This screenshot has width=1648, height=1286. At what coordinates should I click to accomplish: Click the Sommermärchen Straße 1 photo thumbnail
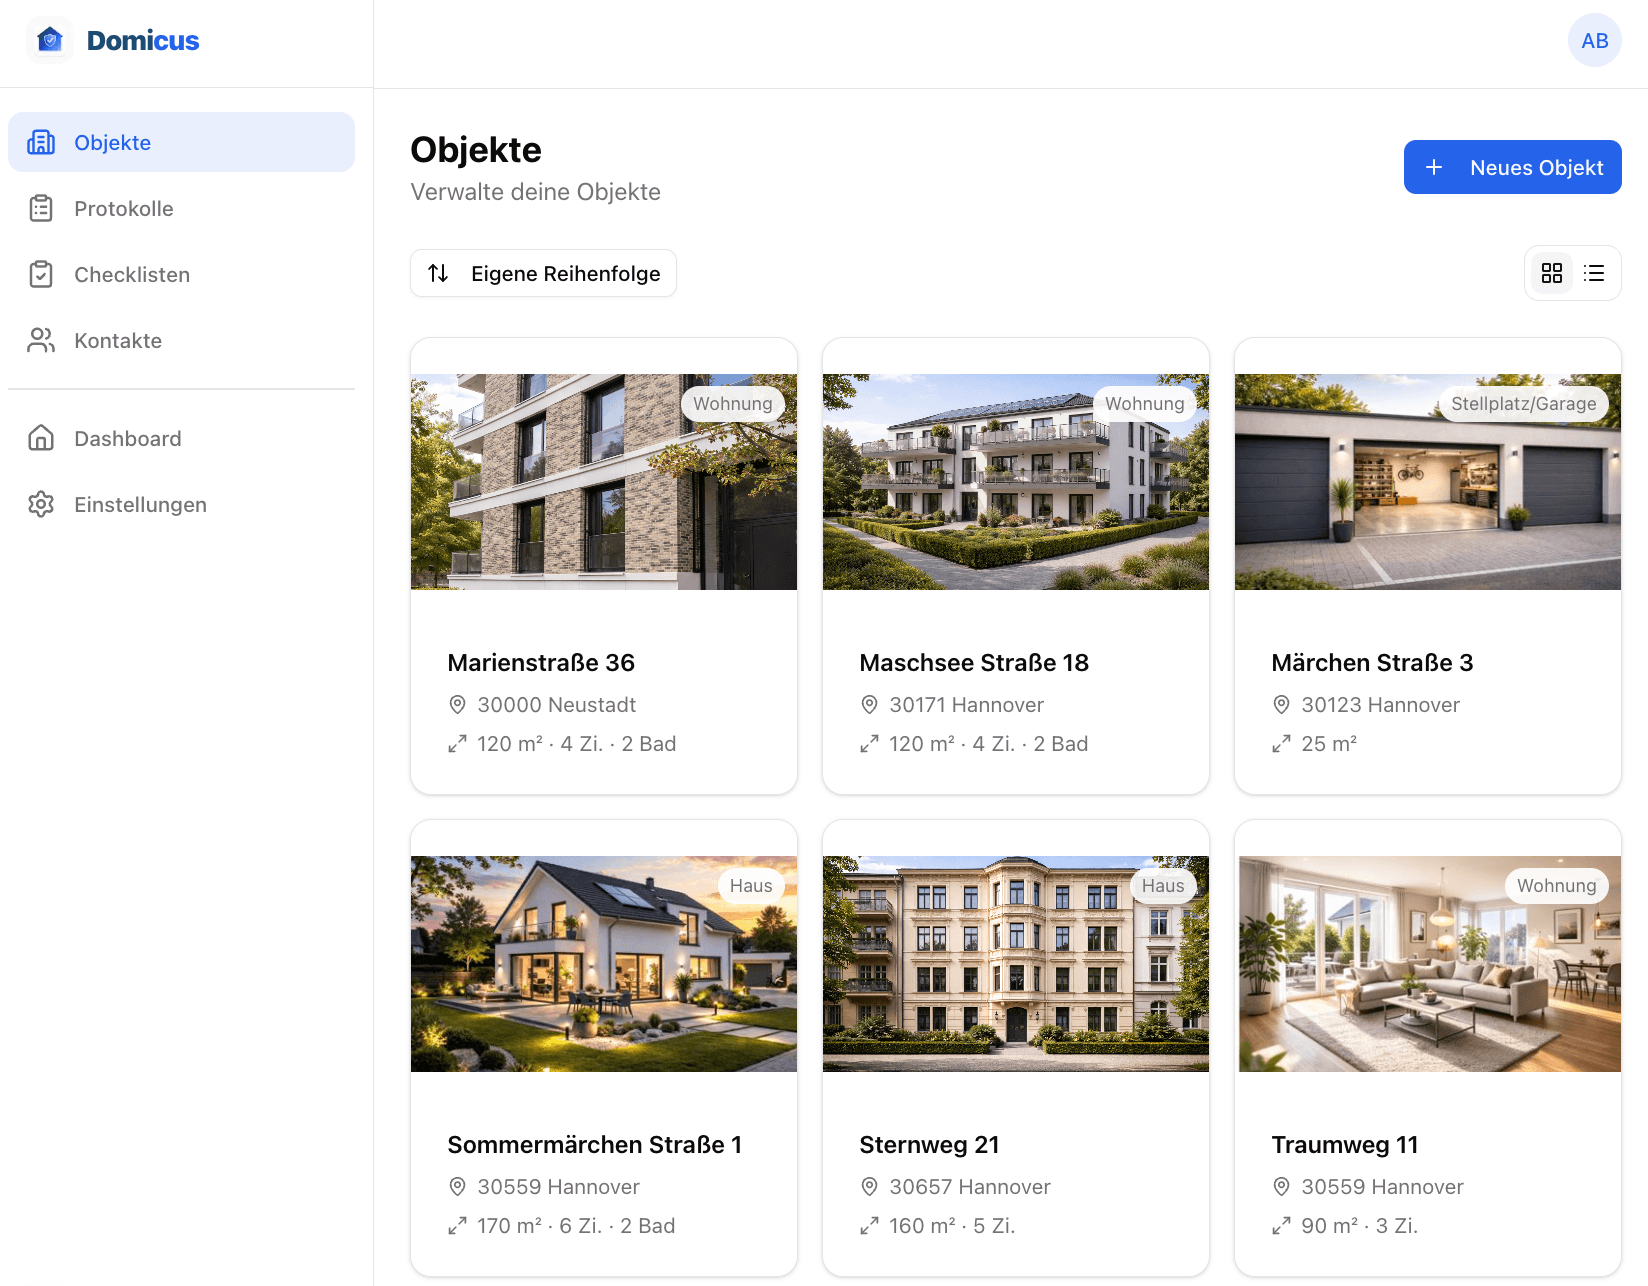(603, 963)
